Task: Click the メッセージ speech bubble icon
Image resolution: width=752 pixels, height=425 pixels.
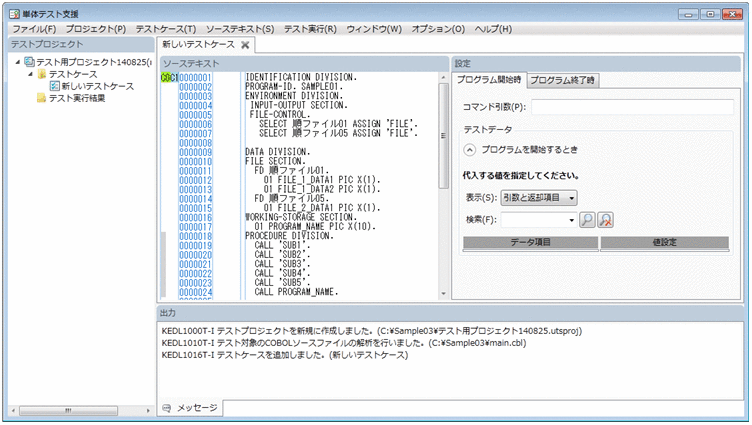Action: coord(167,408)
